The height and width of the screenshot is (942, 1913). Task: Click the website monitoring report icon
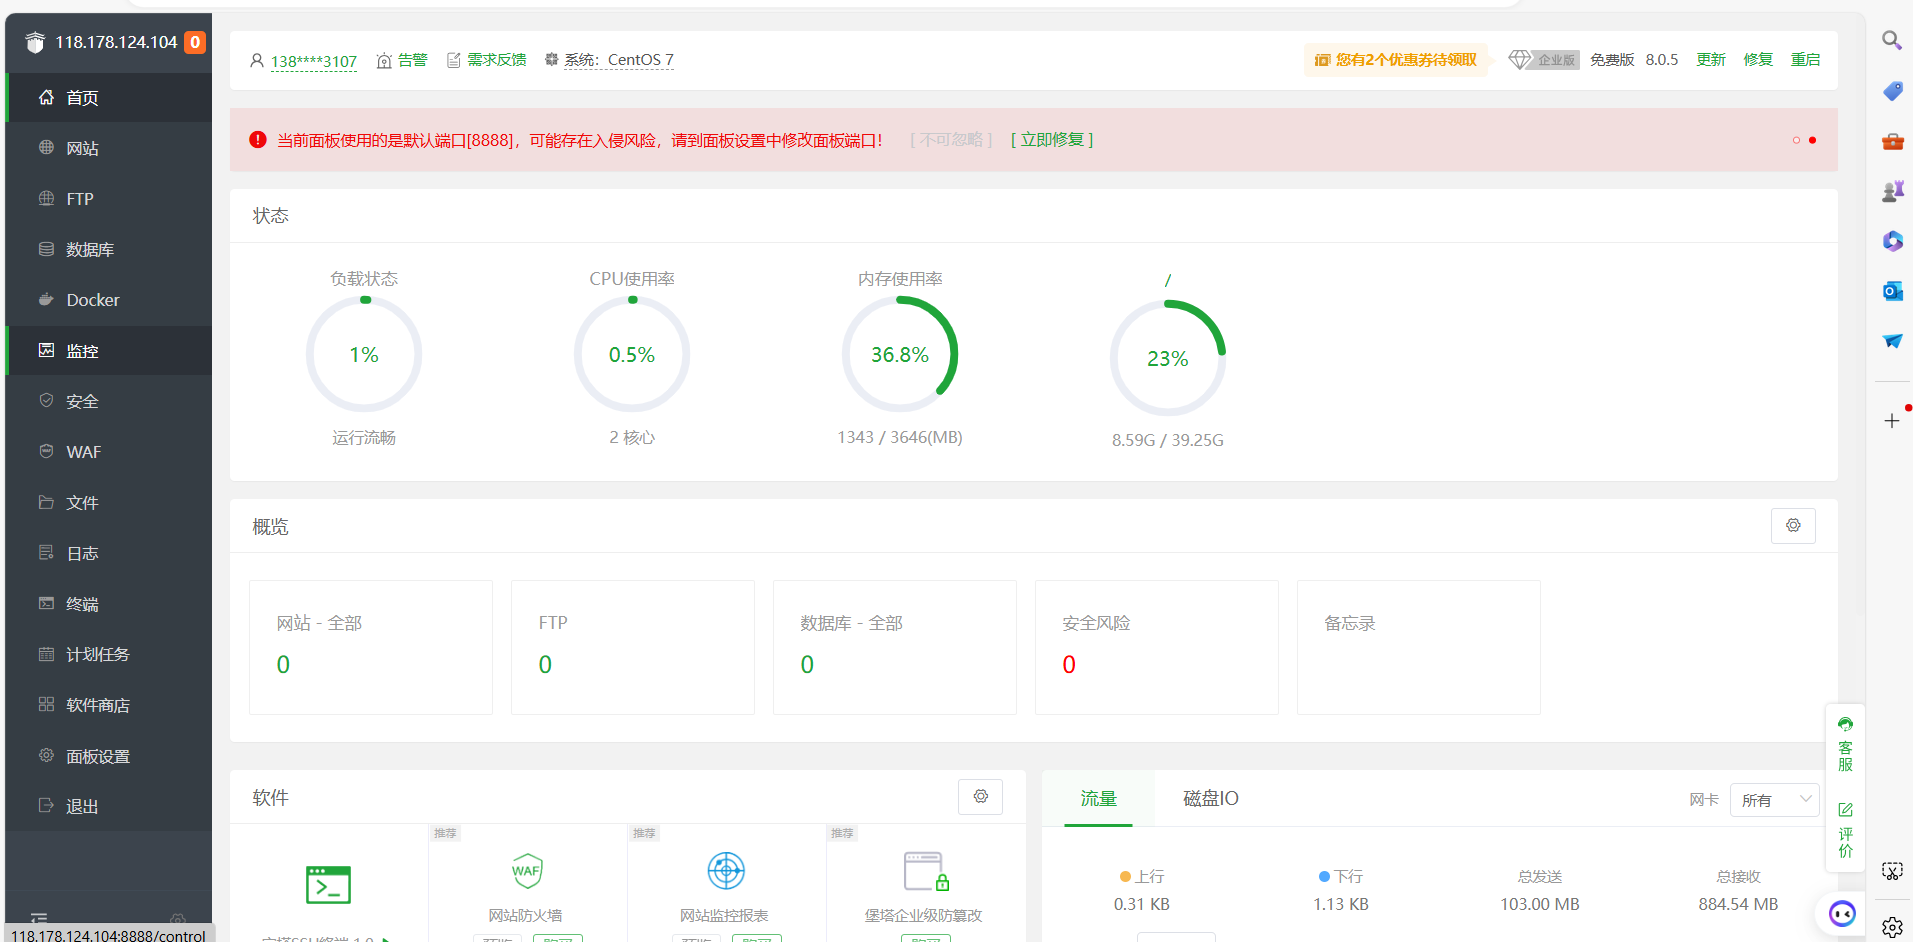point(725,871)
